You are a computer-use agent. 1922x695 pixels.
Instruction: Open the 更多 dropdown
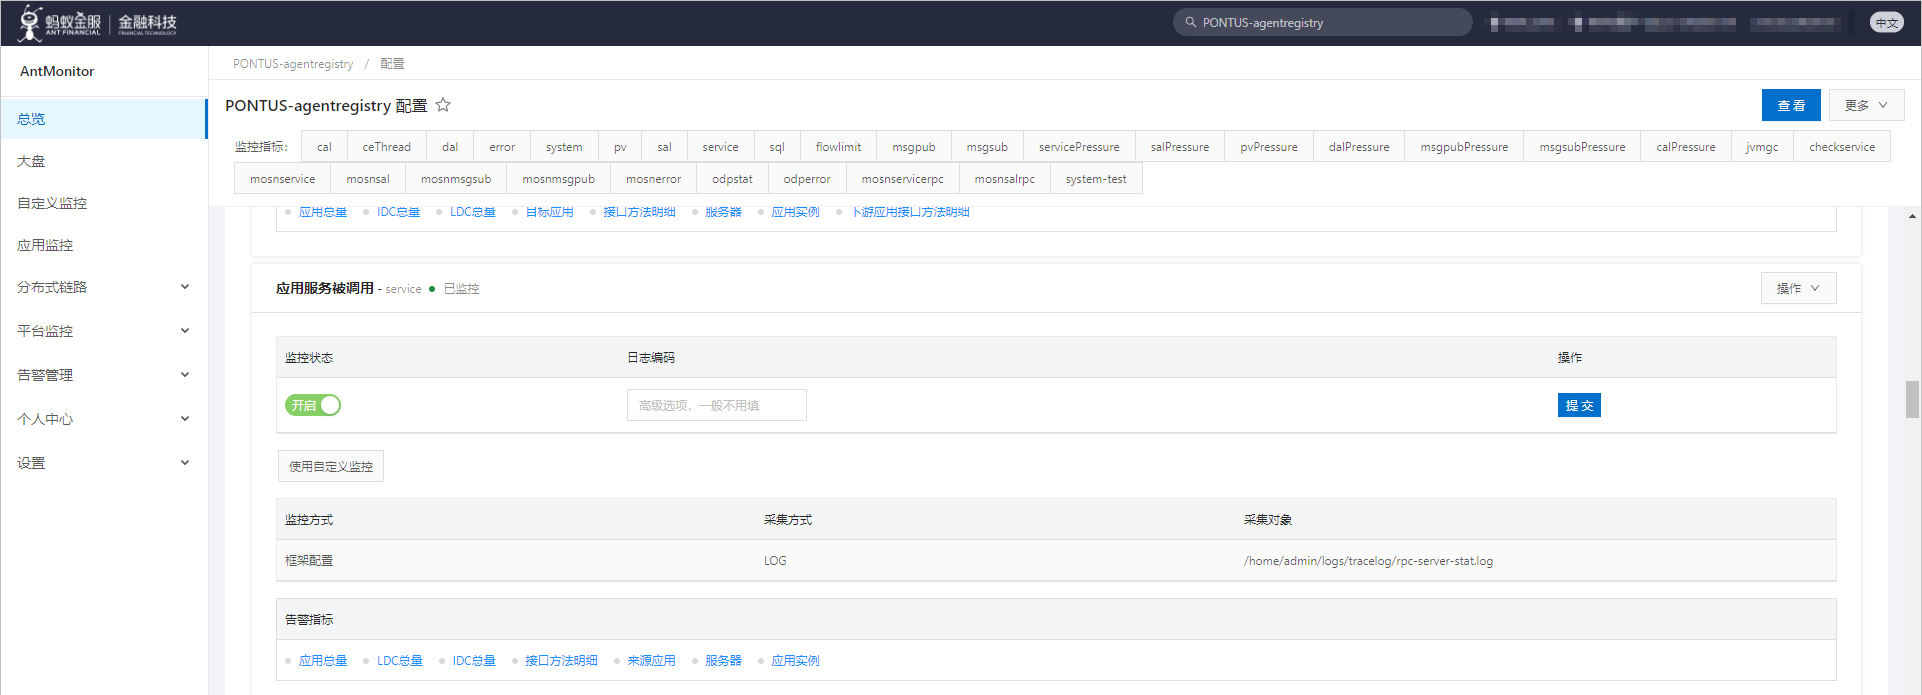pyautogui.click(x=1866, y=105)
